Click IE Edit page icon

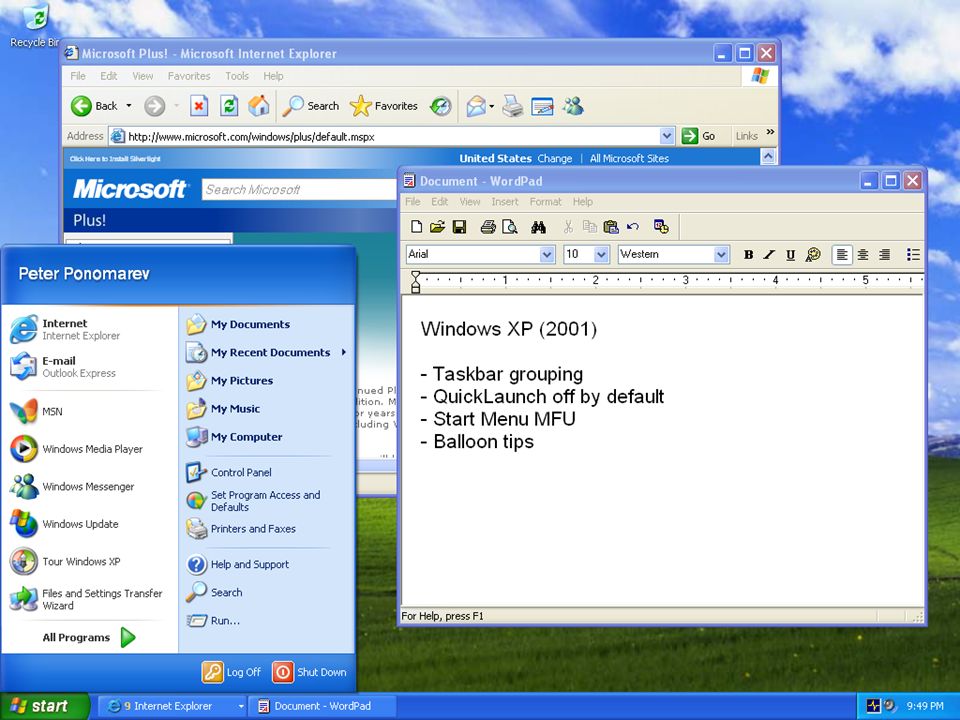point(542,106)
